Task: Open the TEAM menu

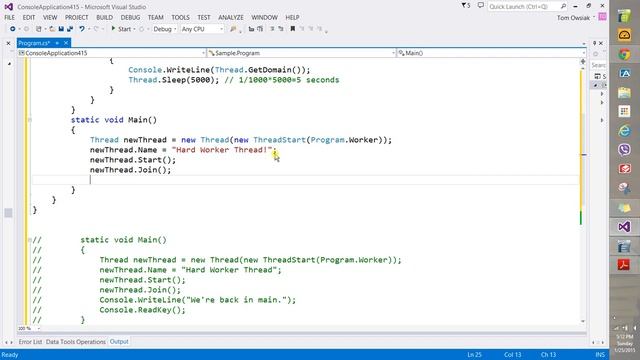Action: [156, 17]
